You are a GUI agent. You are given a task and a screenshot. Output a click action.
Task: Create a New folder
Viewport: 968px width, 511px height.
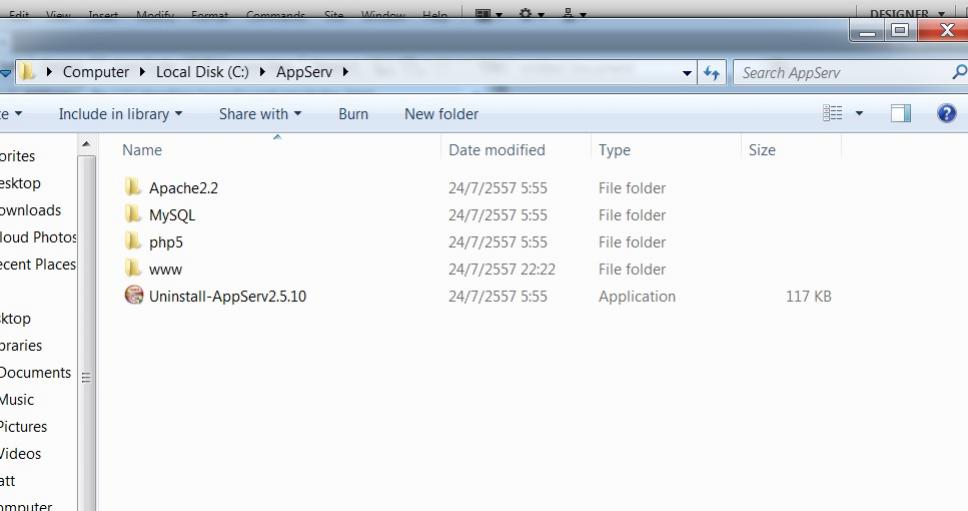(x=441, y=114)
